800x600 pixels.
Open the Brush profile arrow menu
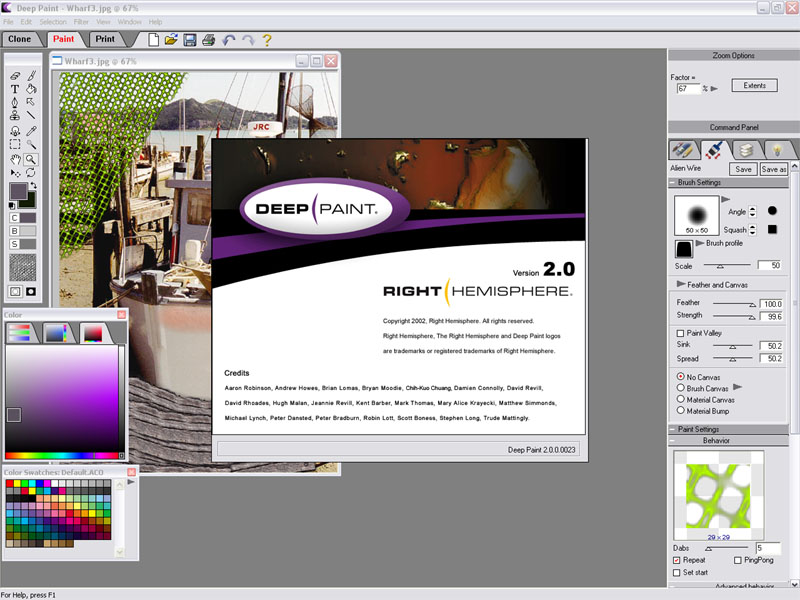point(700,243)
